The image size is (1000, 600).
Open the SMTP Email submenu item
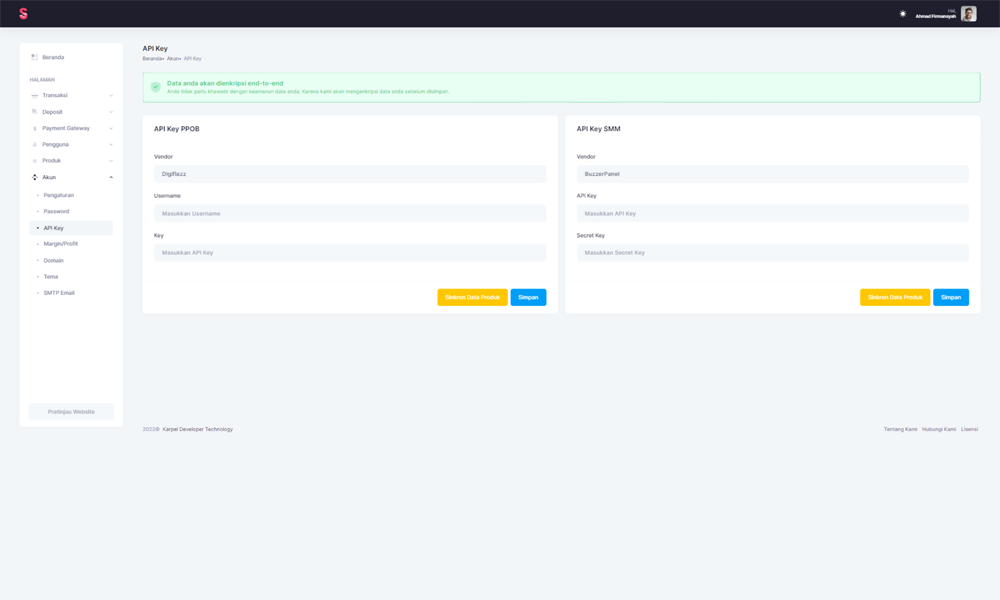pos(59,293)
